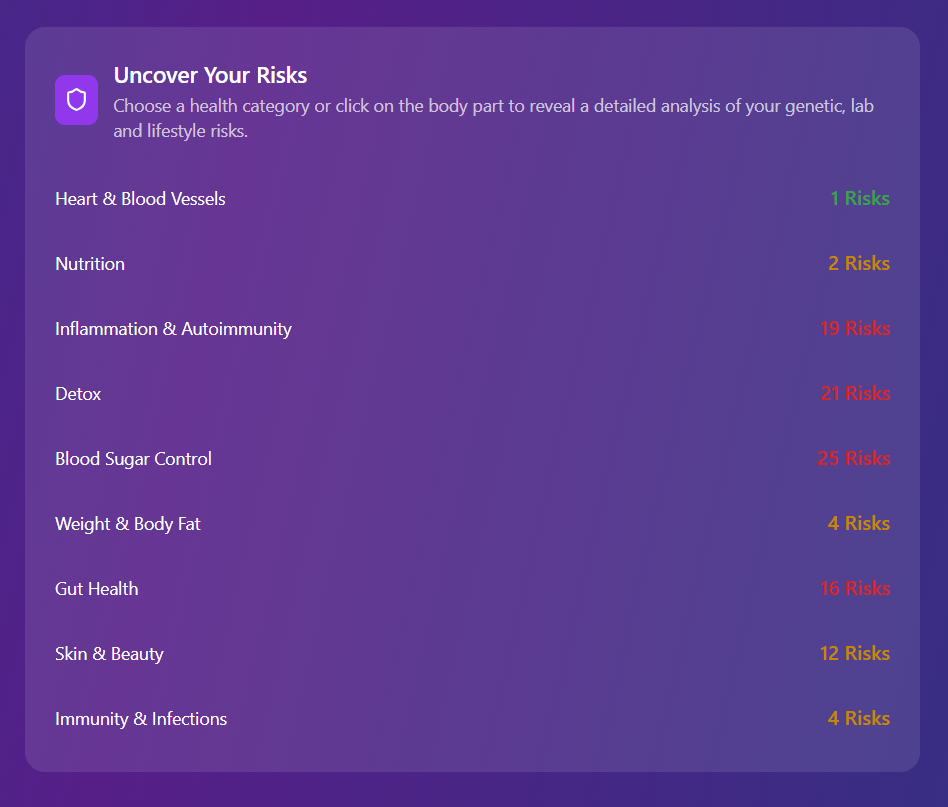Select the Weight & Body Fat category
Screen dimensions: 948x807
(x=128, y=524)
